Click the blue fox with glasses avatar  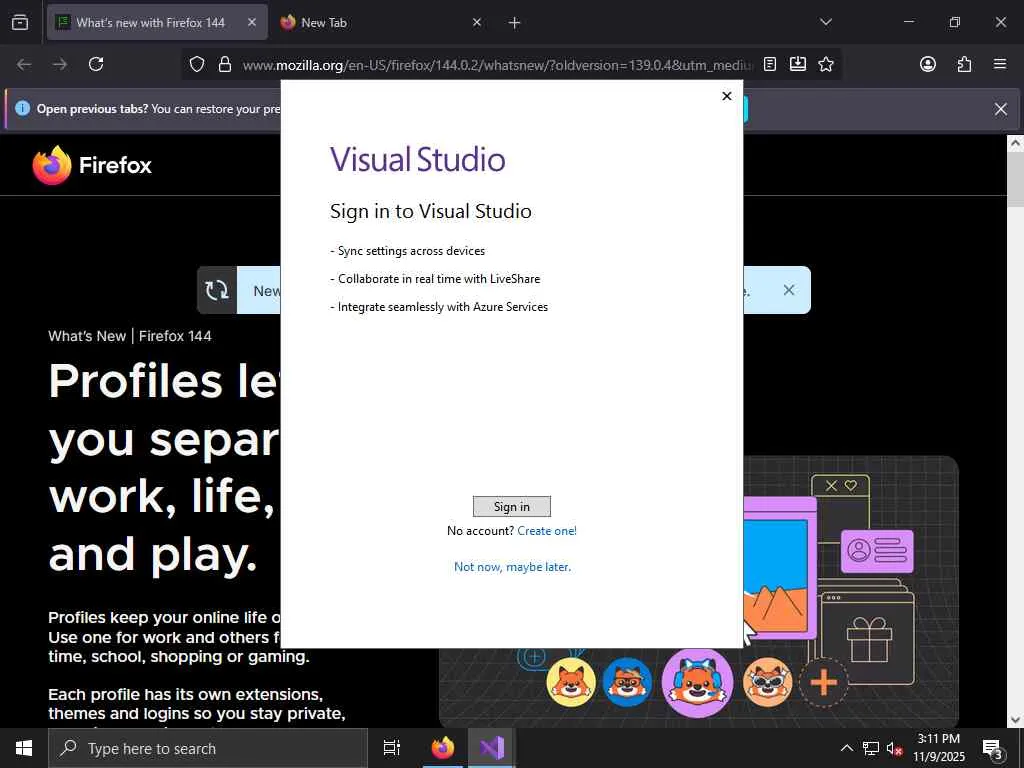pos(627,682)
